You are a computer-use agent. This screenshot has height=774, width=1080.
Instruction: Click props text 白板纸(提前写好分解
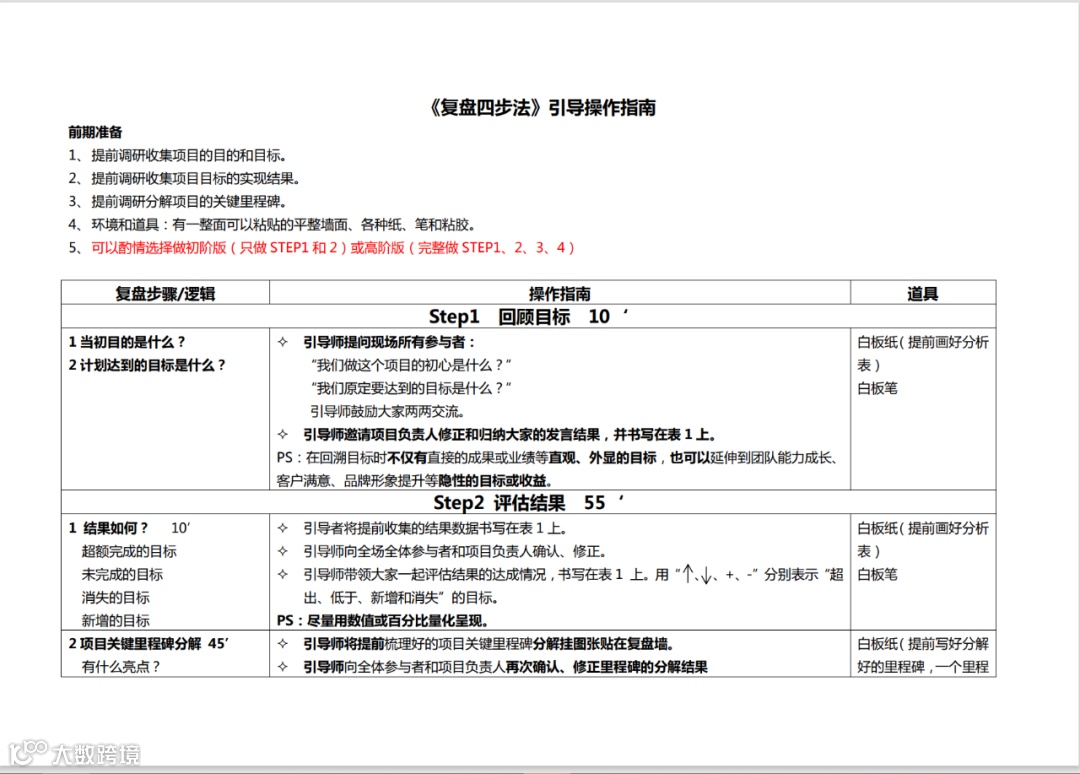[x=923, y=643]
